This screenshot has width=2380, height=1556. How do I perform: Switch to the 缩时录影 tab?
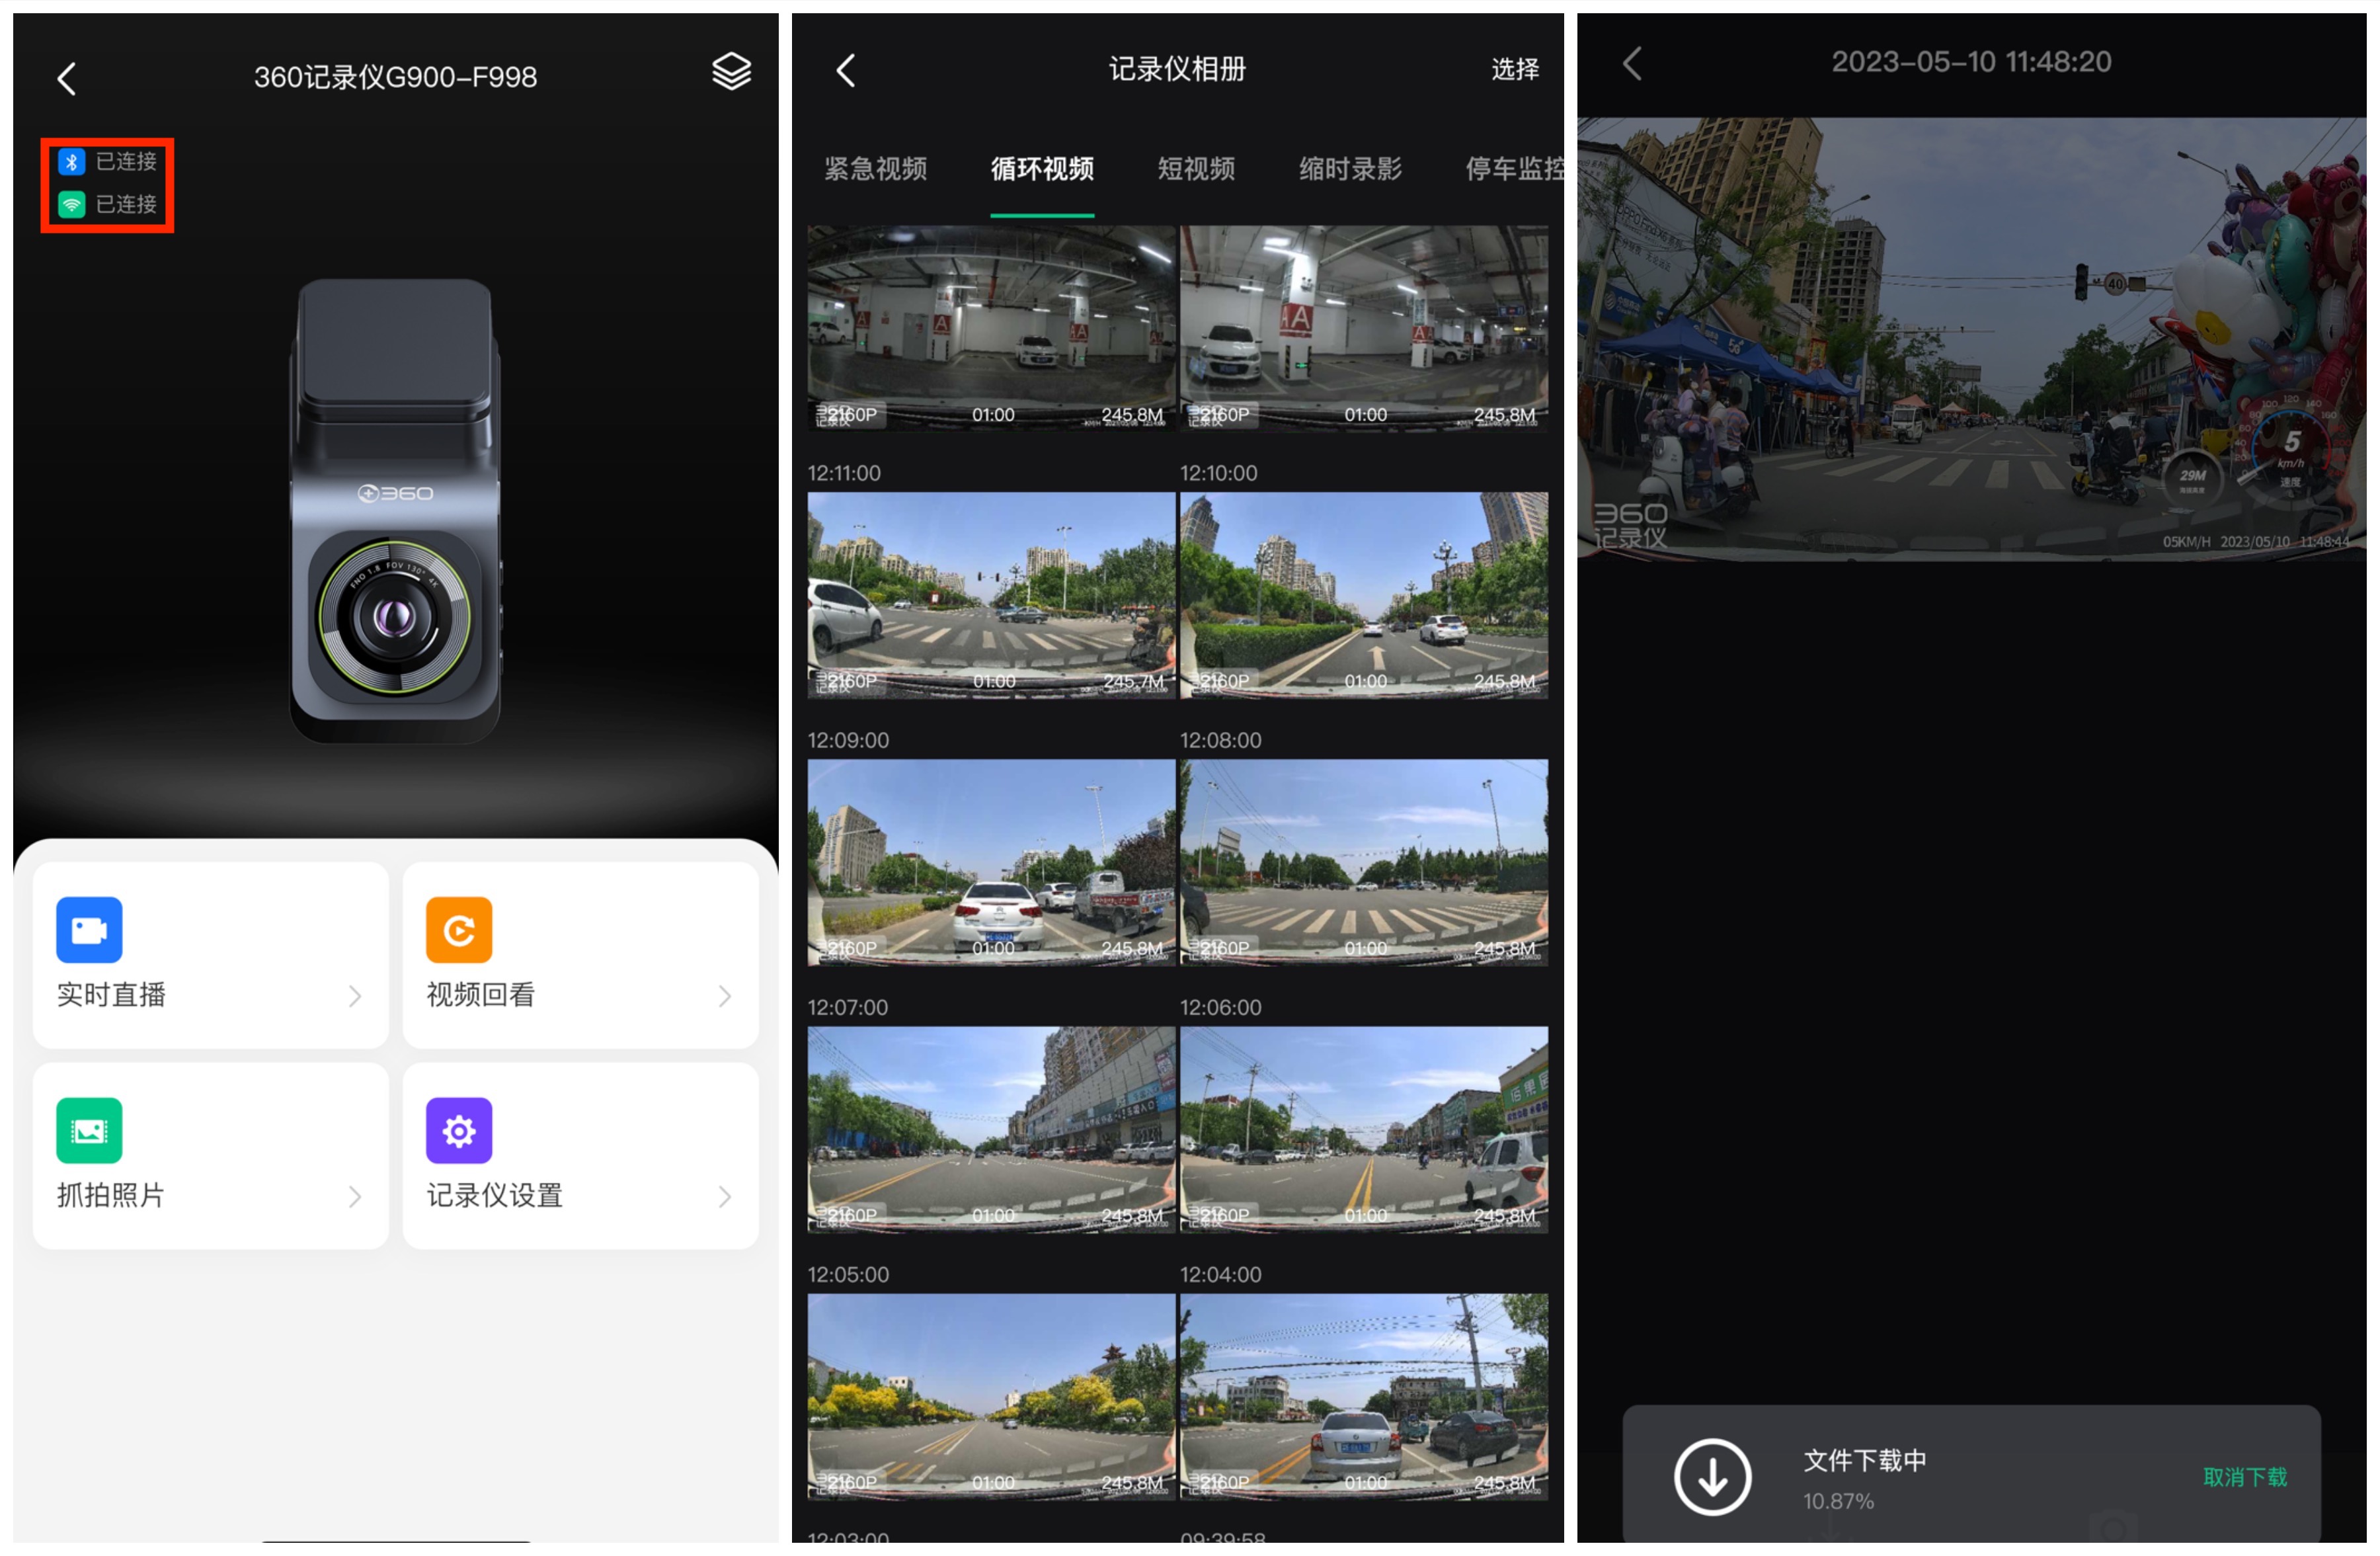click(x=1350, y=169)
